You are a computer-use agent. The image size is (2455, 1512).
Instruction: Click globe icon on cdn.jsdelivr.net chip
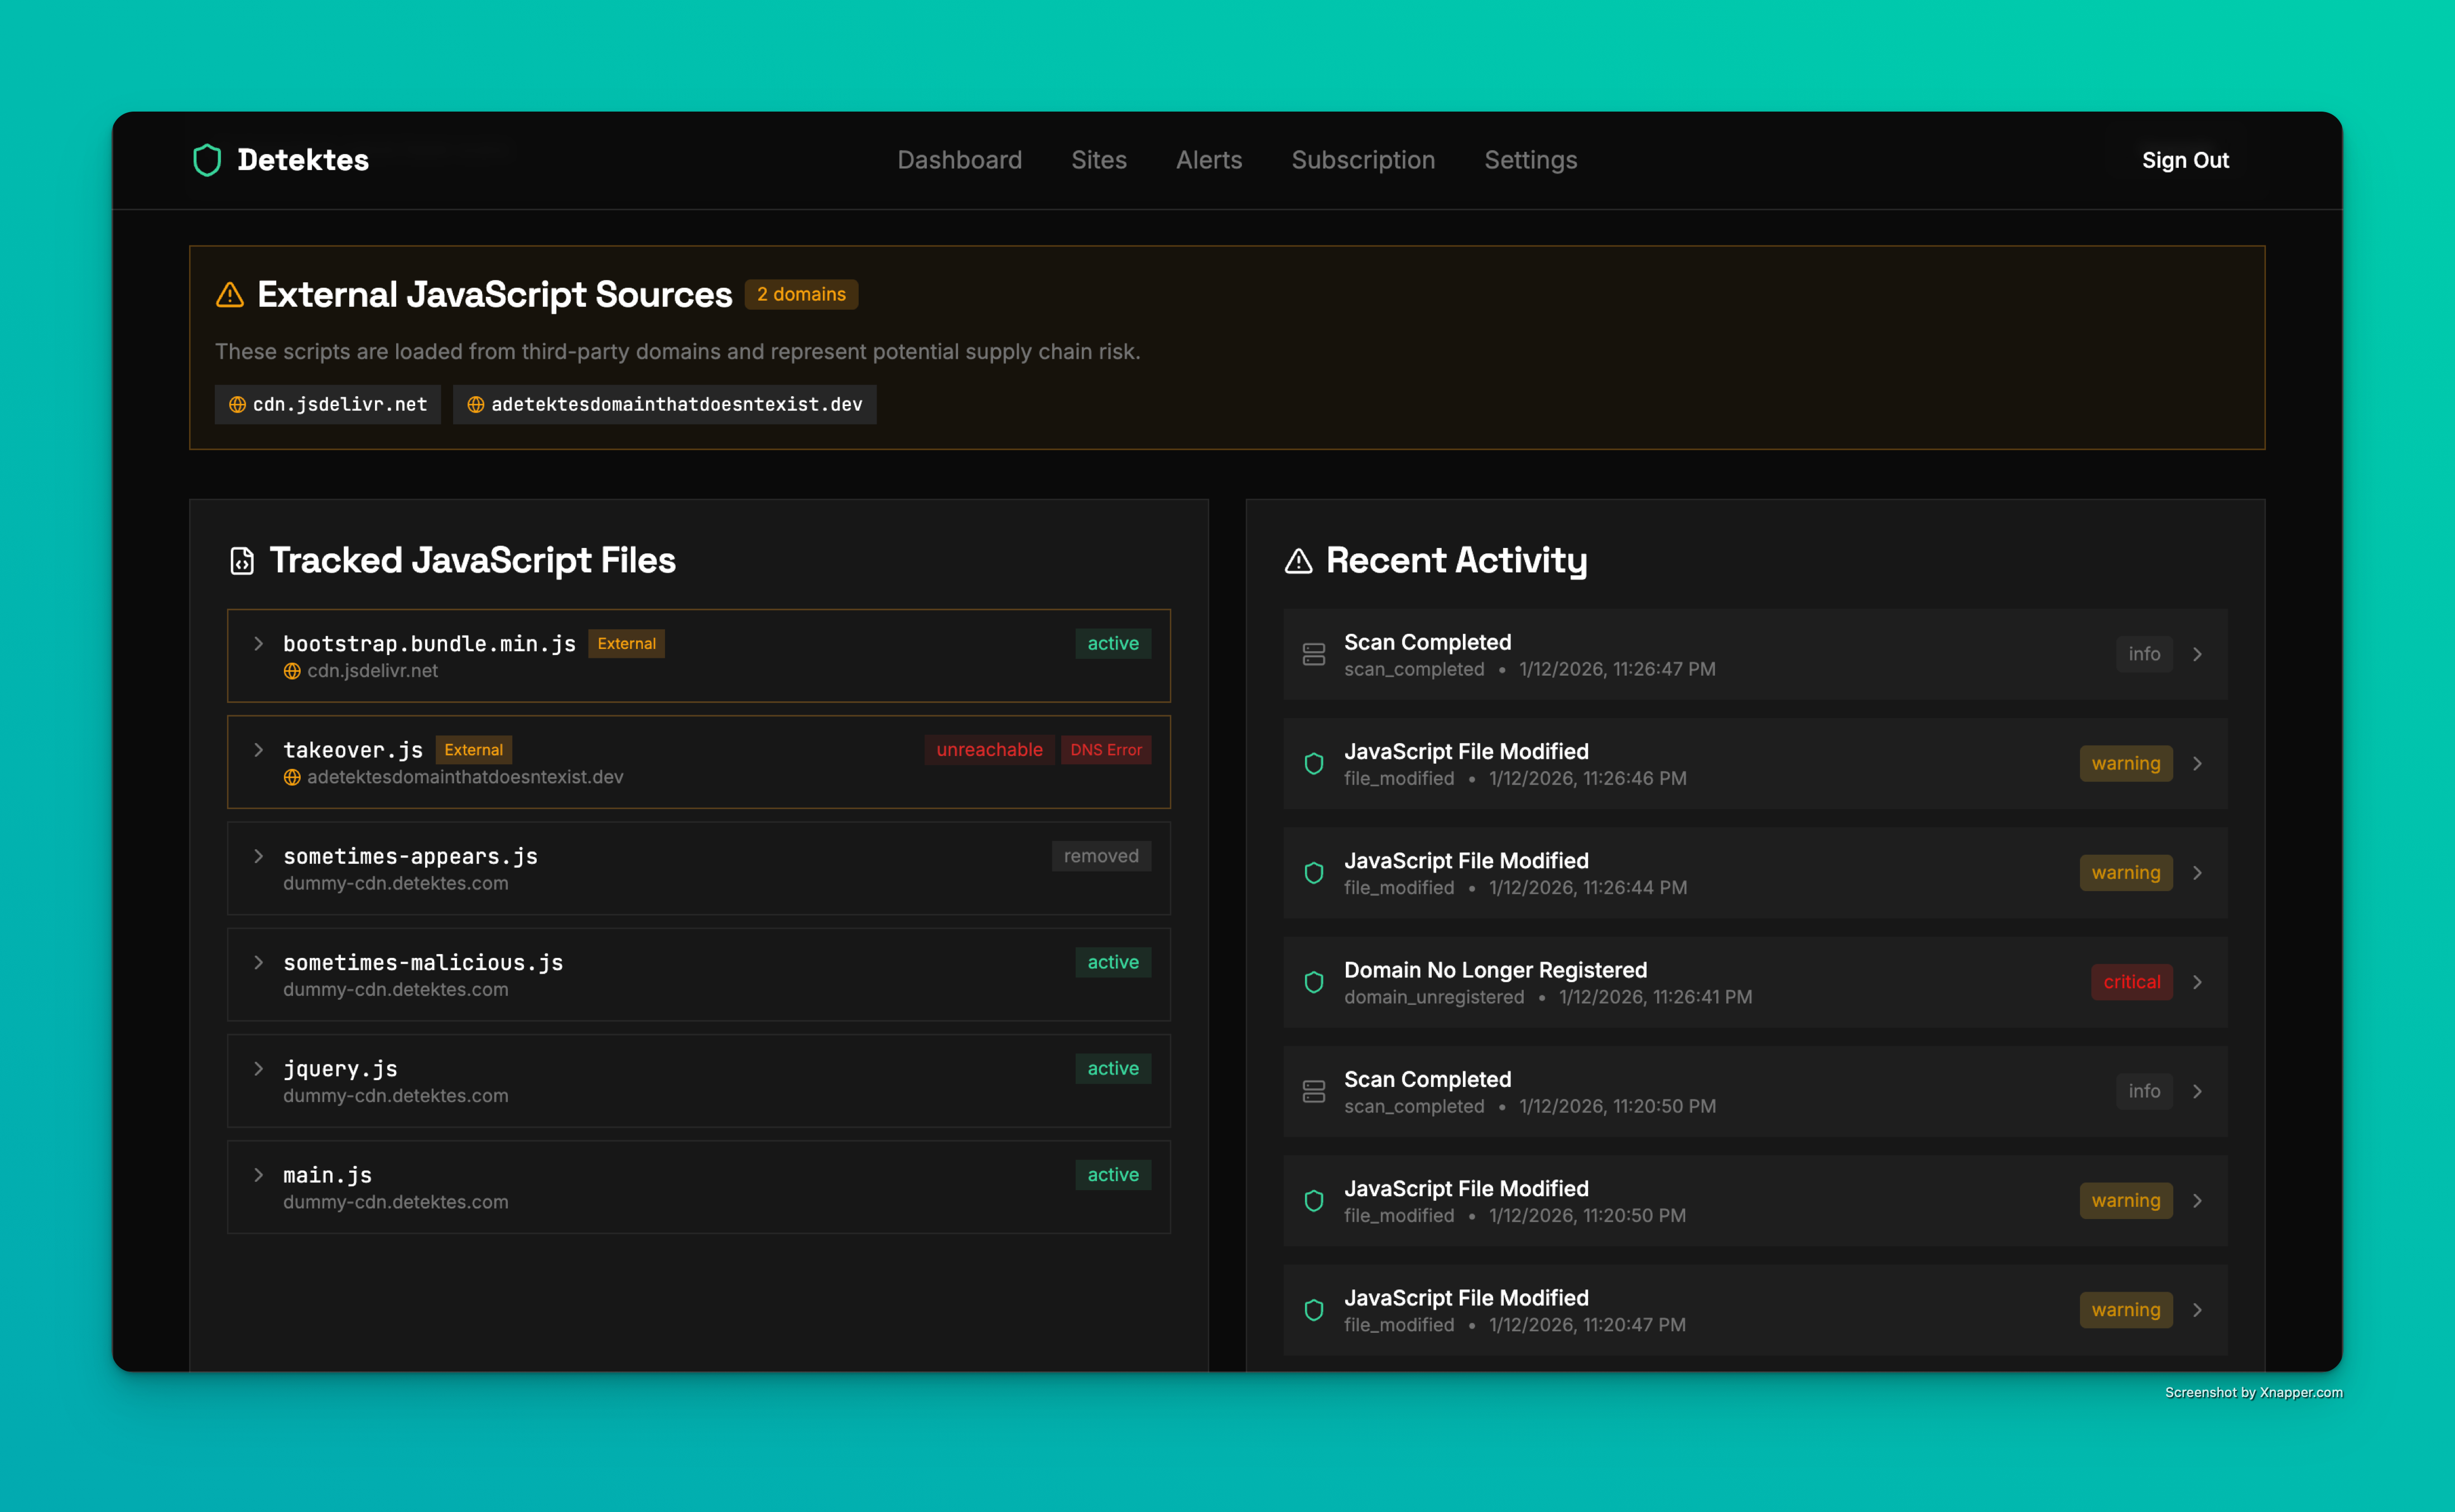238,405
